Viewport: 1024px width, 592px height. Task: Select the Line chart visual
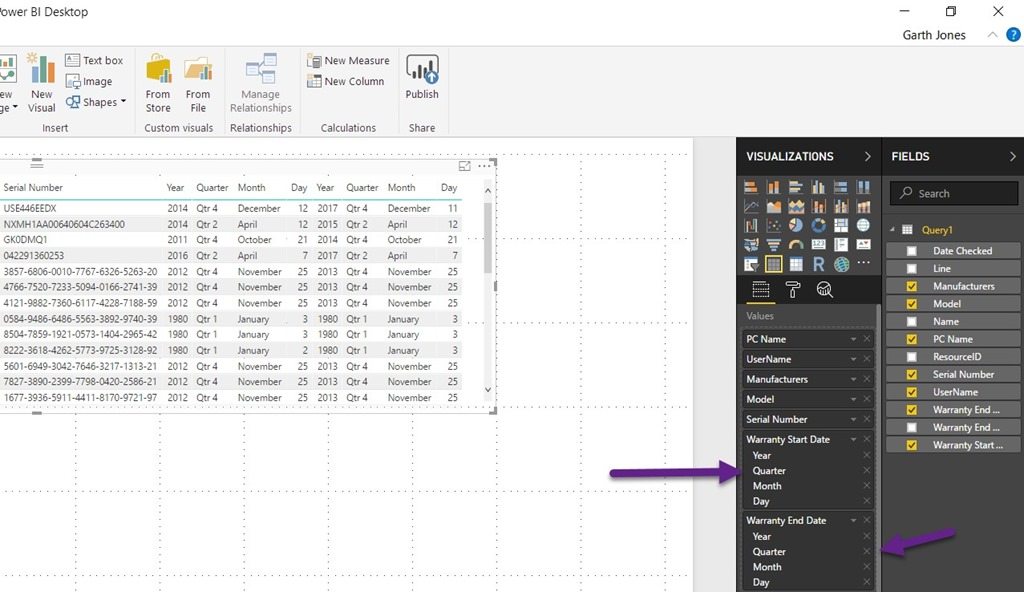click(x=751, y=207)
